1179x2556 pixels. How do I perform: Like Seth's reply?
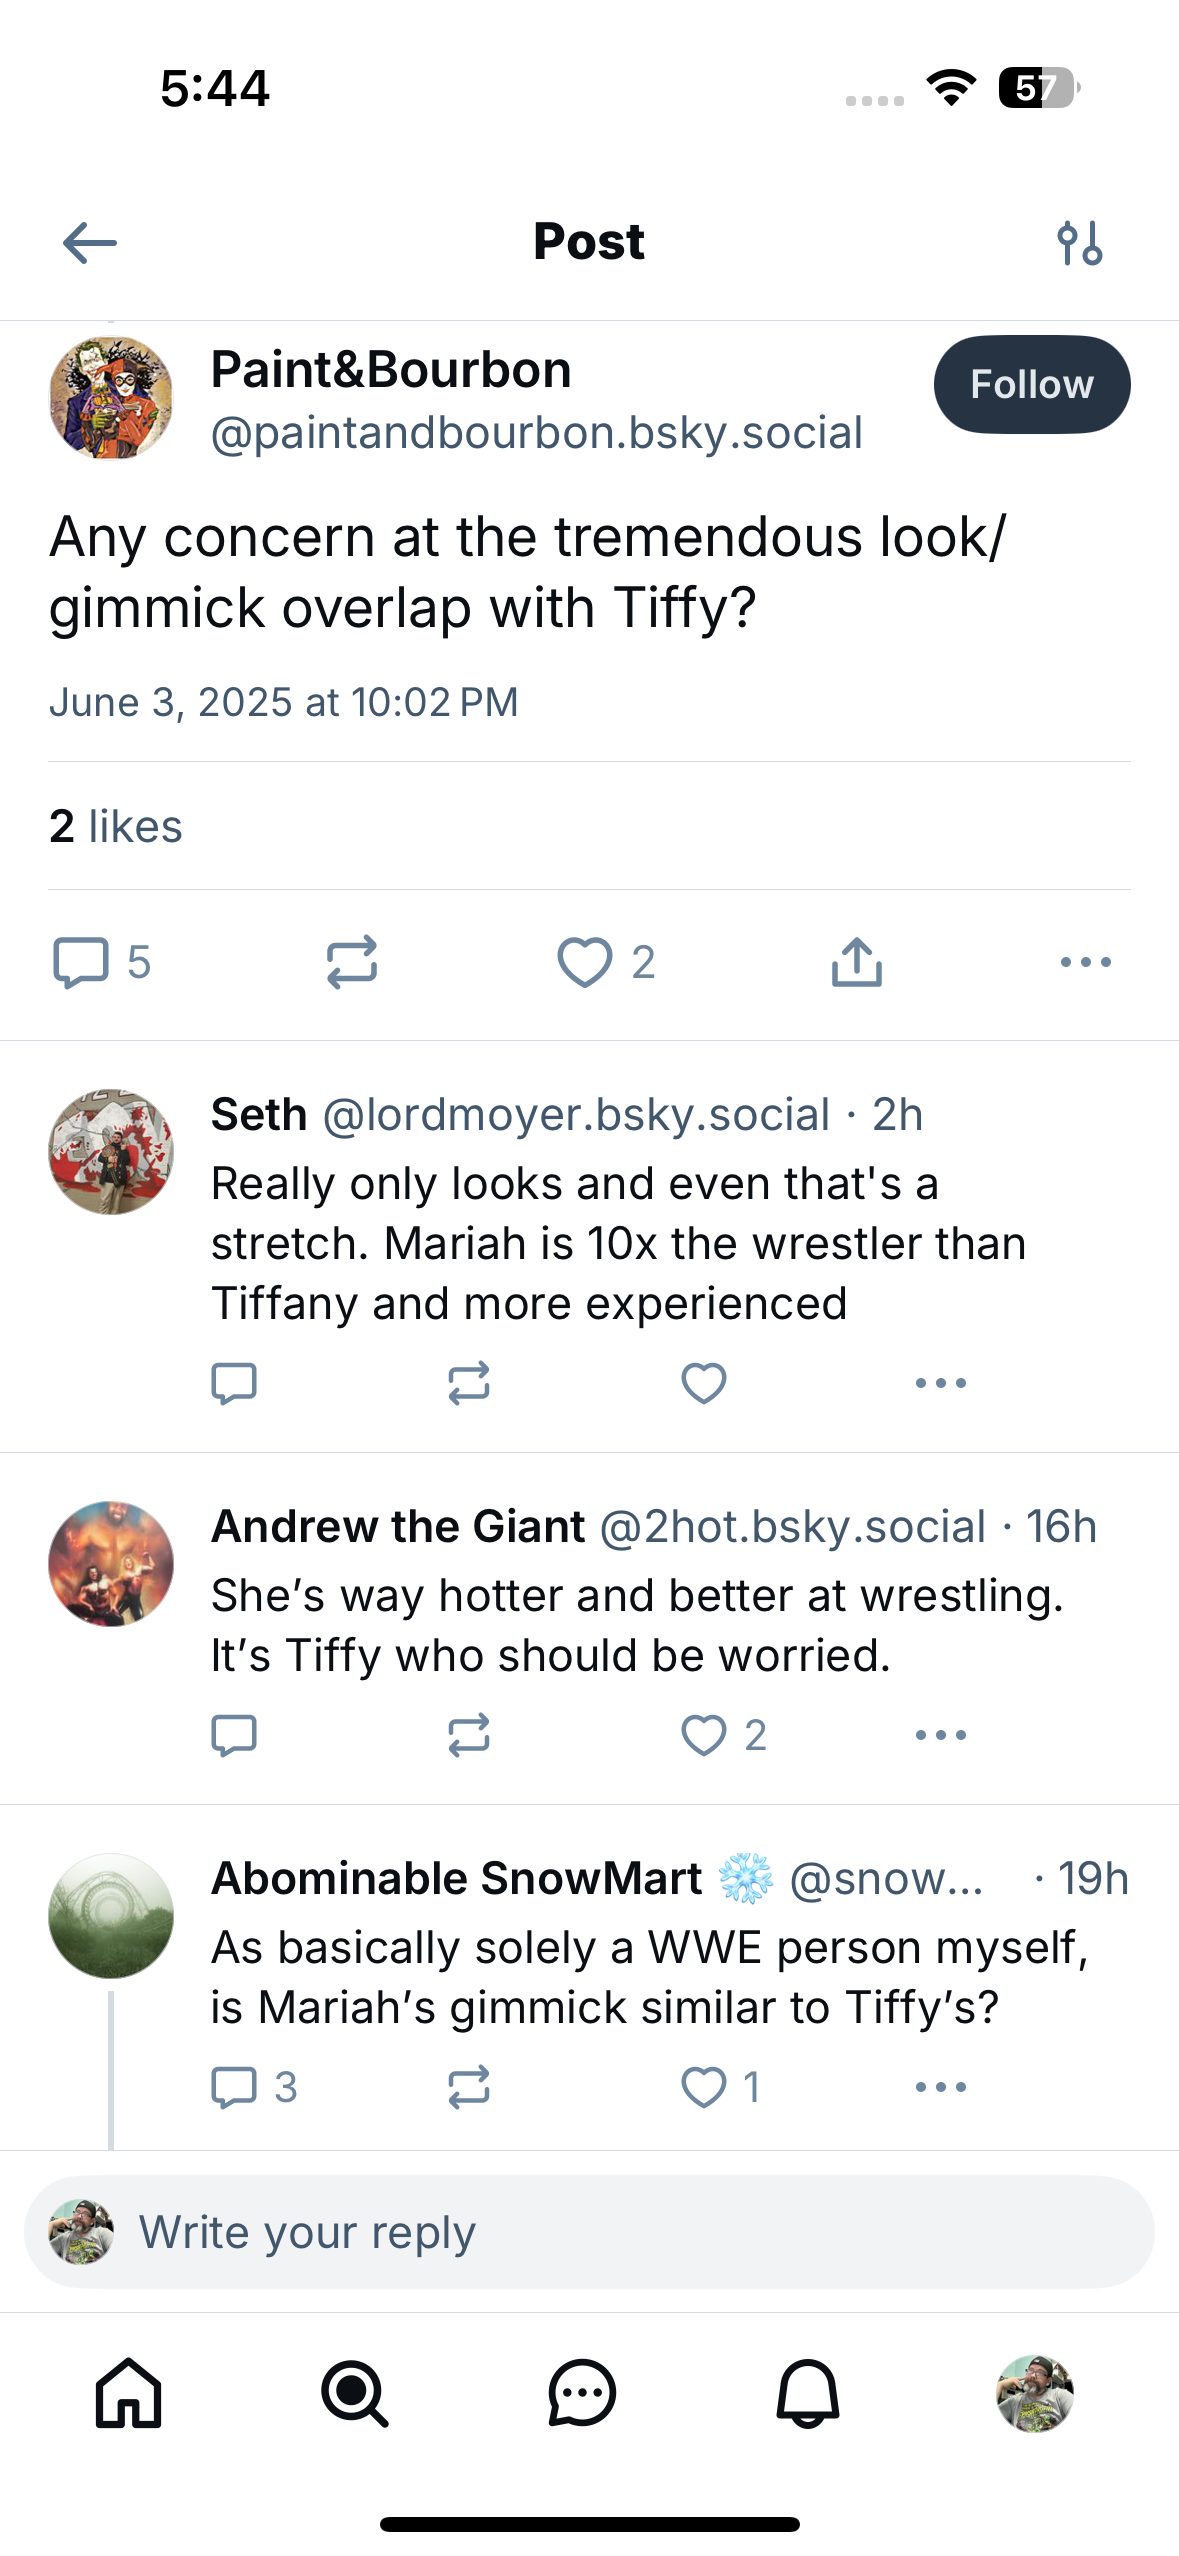703,1383
